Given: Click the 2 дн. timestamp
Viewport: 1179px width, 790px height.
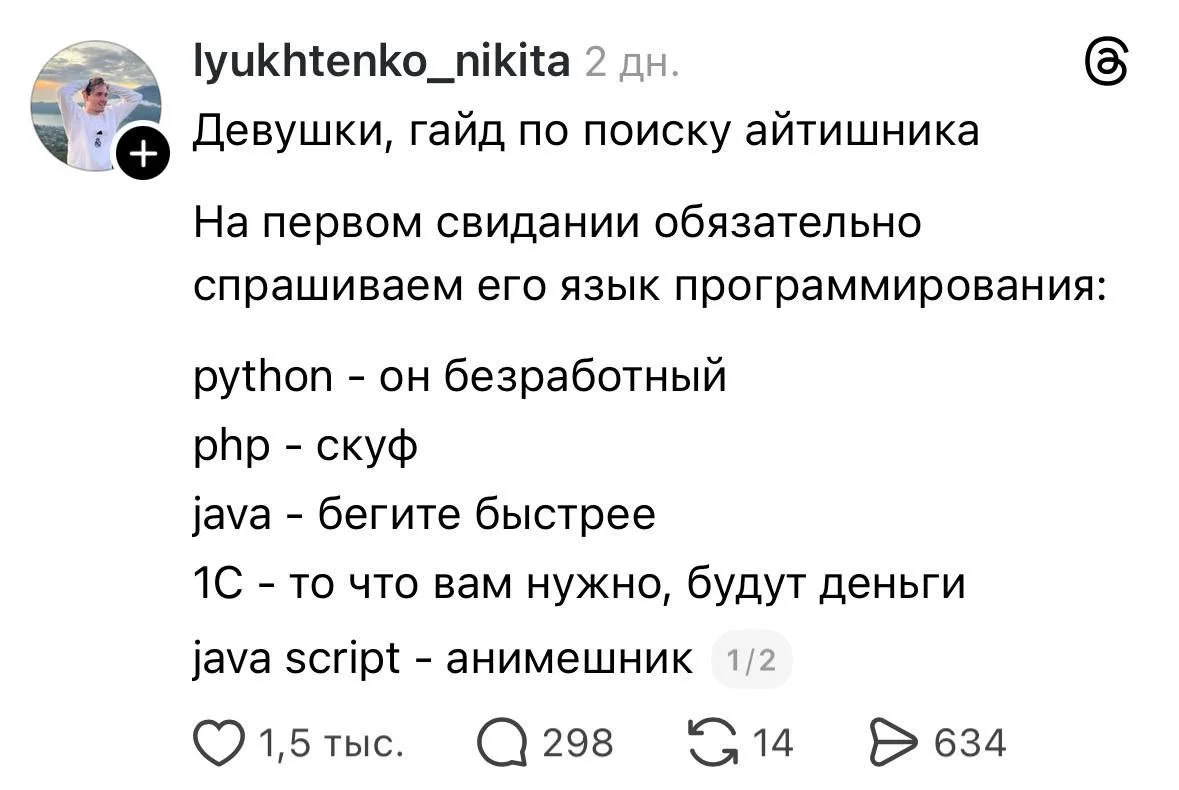Looking at the screenshot, I should tap(631, 62).
